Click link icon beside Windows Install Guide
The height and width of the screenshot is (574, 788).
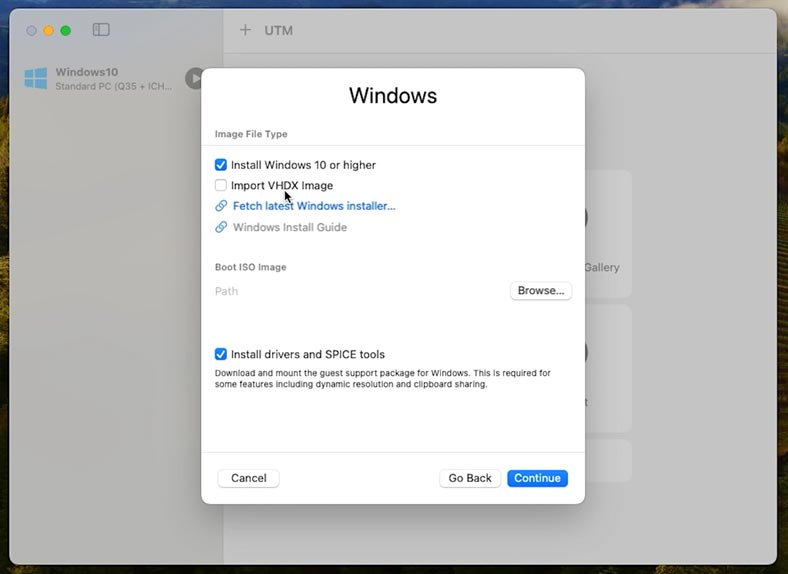pos(221,227)
